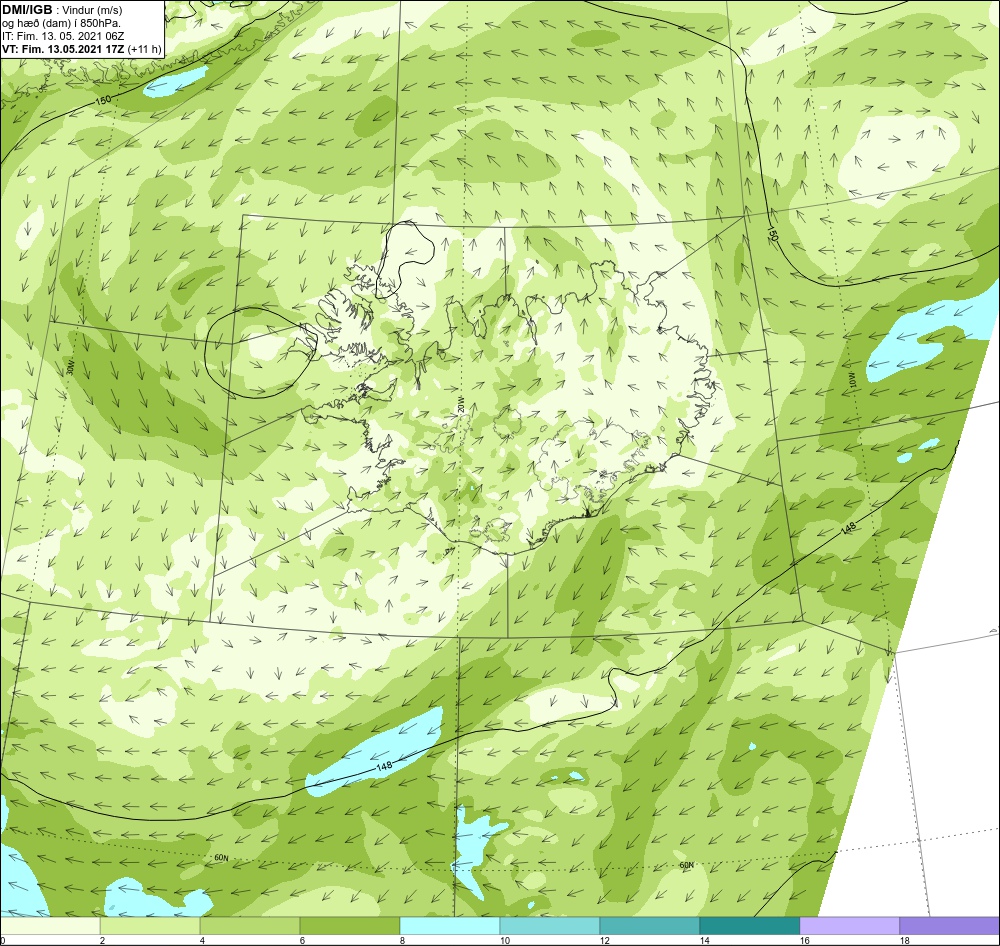Click the legend tick label '16'
Viewport: 1000px width, 946px height.
804,940
